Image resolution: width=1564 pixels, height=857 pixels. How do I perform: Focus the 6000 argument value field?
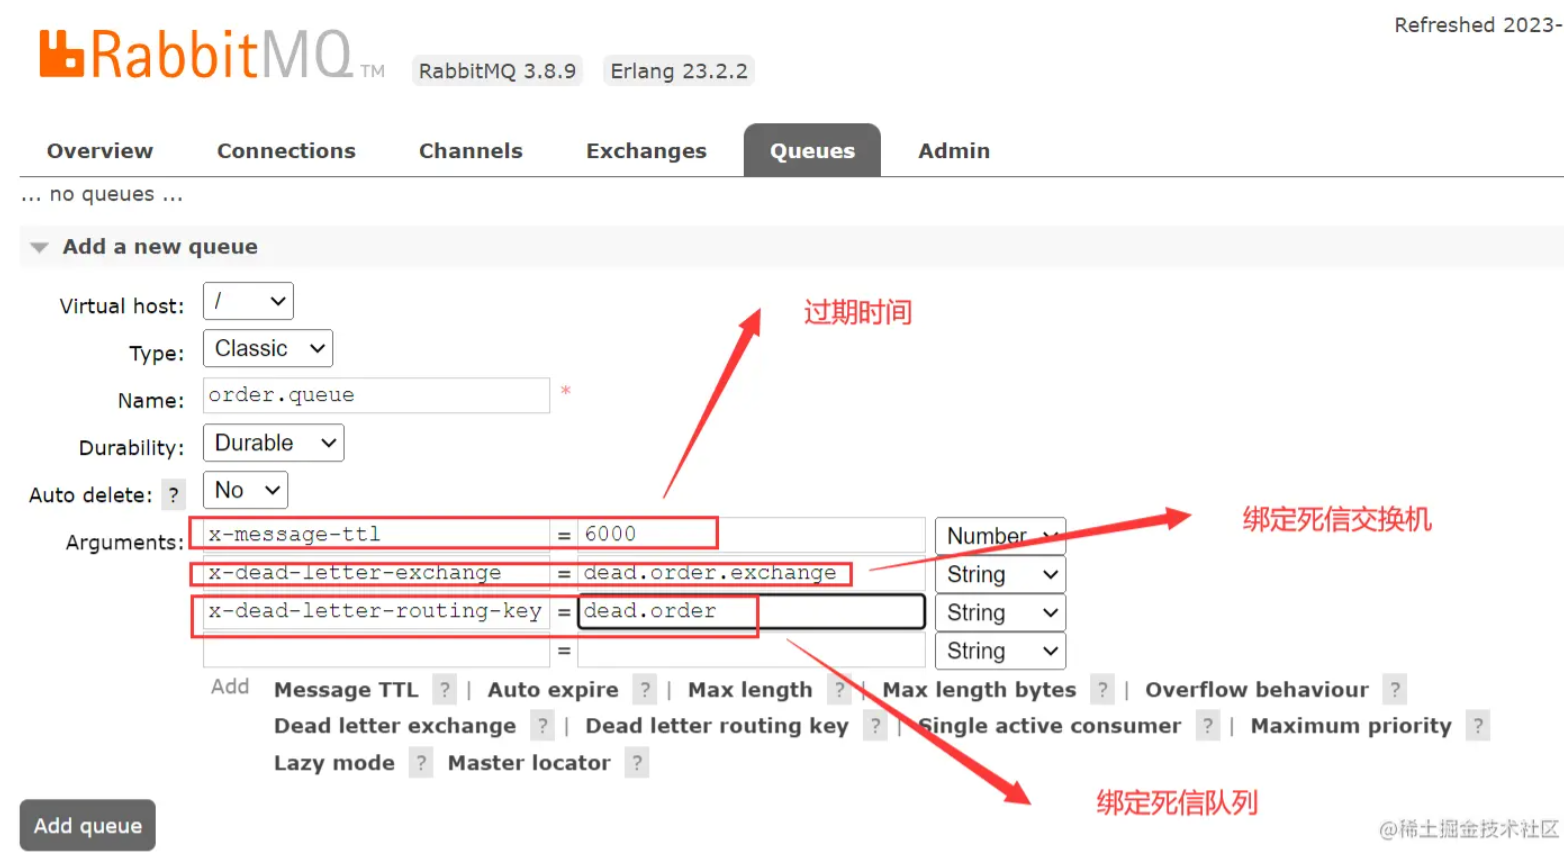(x=751, y=534)
